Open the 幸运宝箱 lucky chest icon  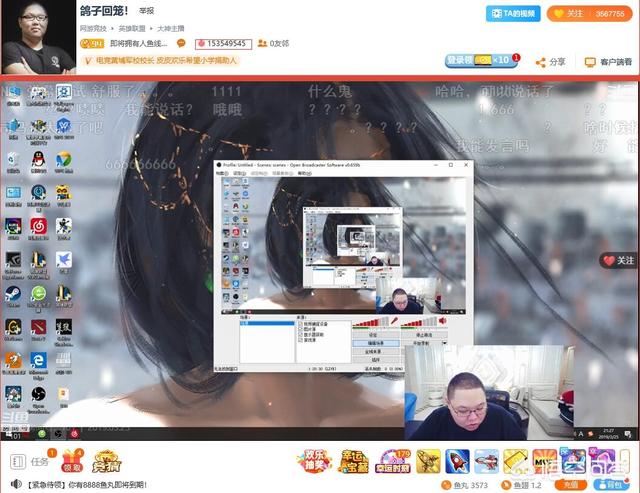(x=354, y=461)
